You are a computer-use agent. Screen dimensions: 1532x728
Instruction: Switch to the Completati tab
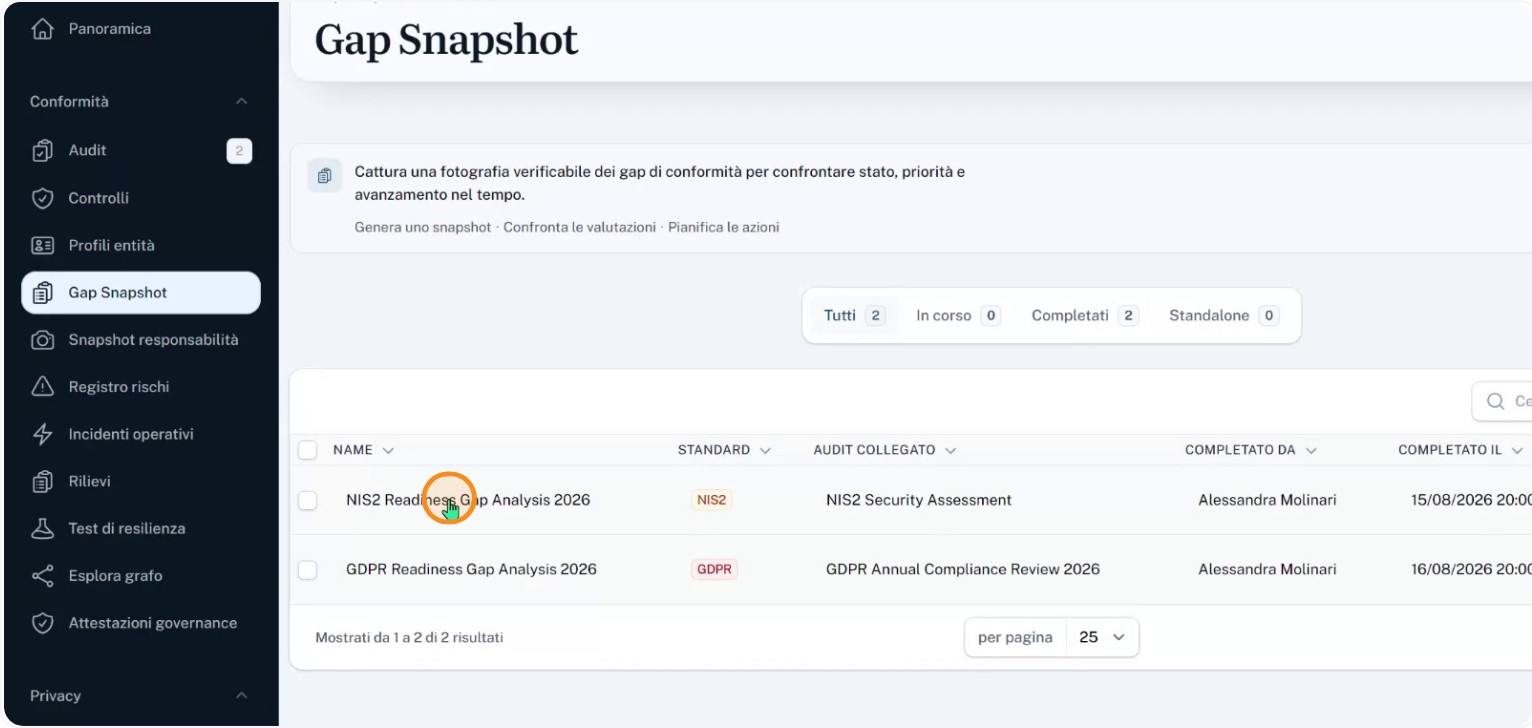click(x=1085, y=316)
